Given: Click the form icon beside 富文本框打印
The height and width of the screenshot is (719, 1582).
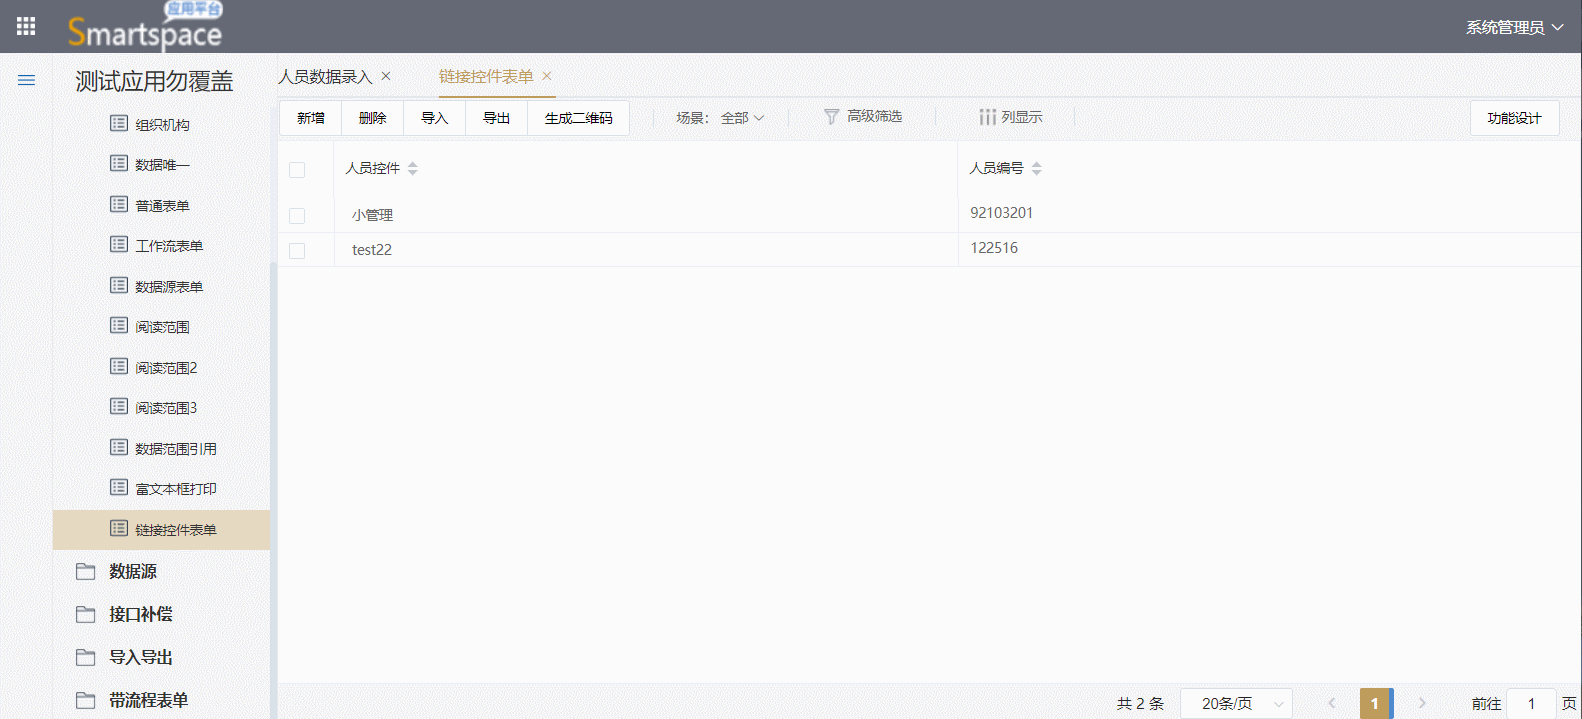Looking at the screenshot, I should pos(119,488).
